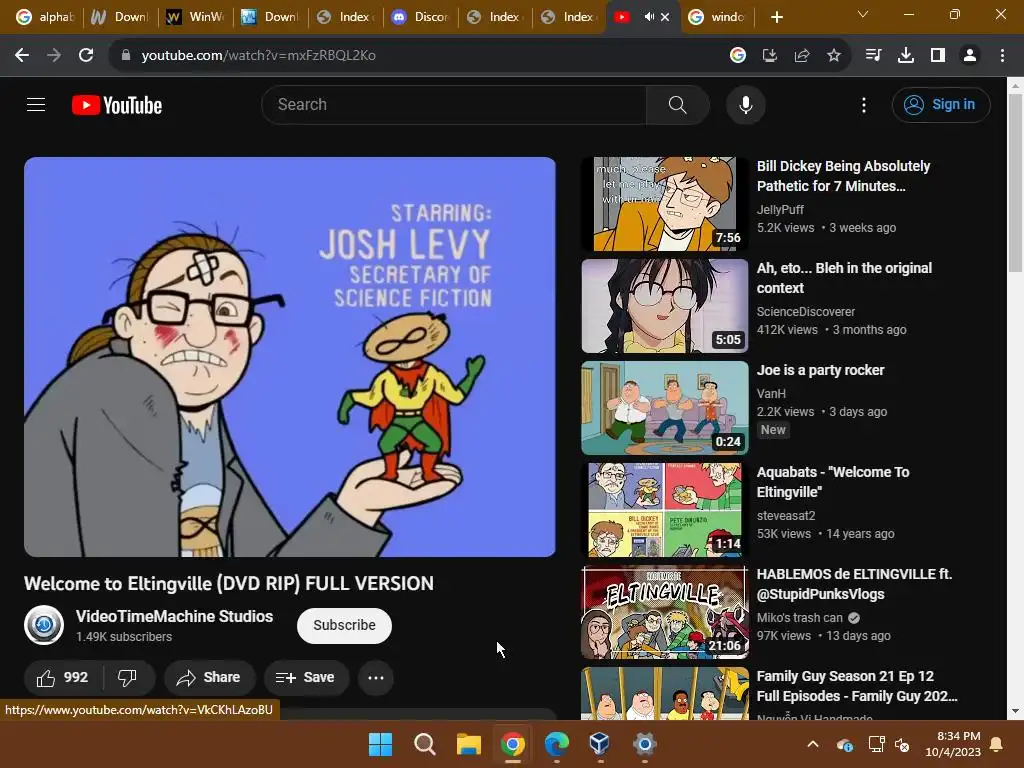1024x768 pixels.
Task: Switch to the WinW tab
Action: (195, 17)
